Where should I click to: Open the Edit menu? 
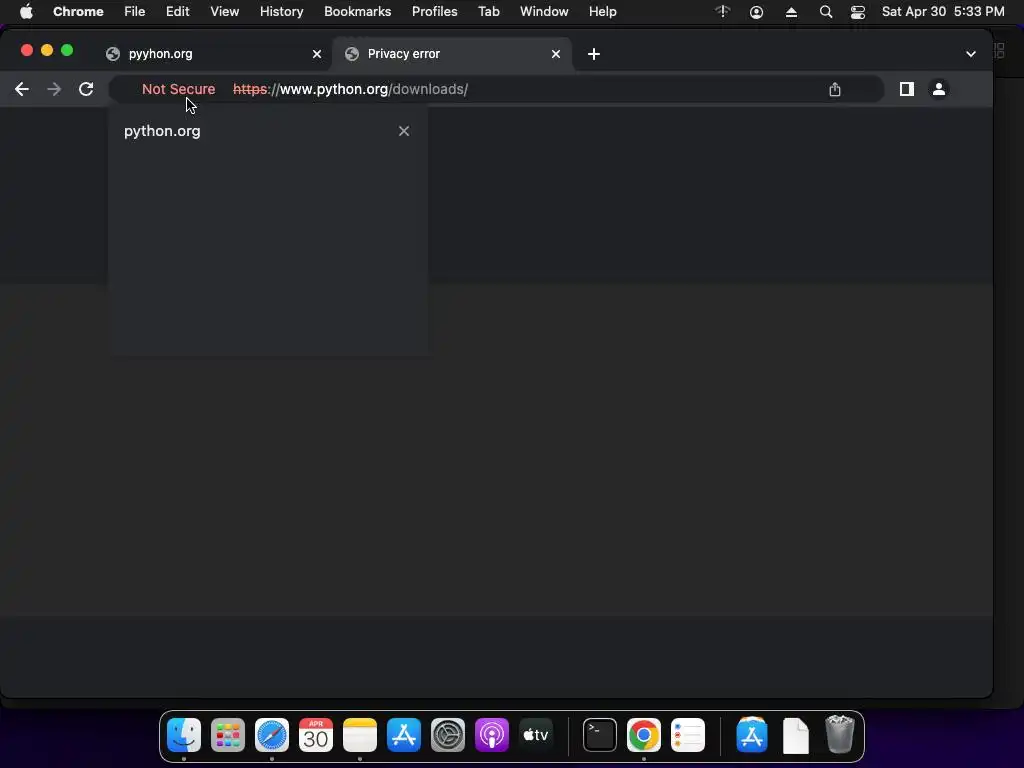click(177, 12)
